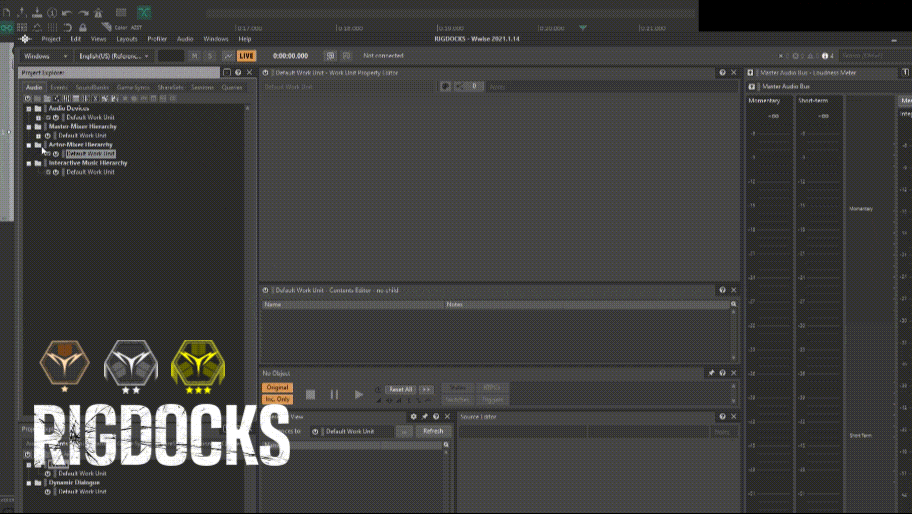912x514 pixels.
Task: Switch to the Audio tab in Project Explorer
Action: click(34, 87)
